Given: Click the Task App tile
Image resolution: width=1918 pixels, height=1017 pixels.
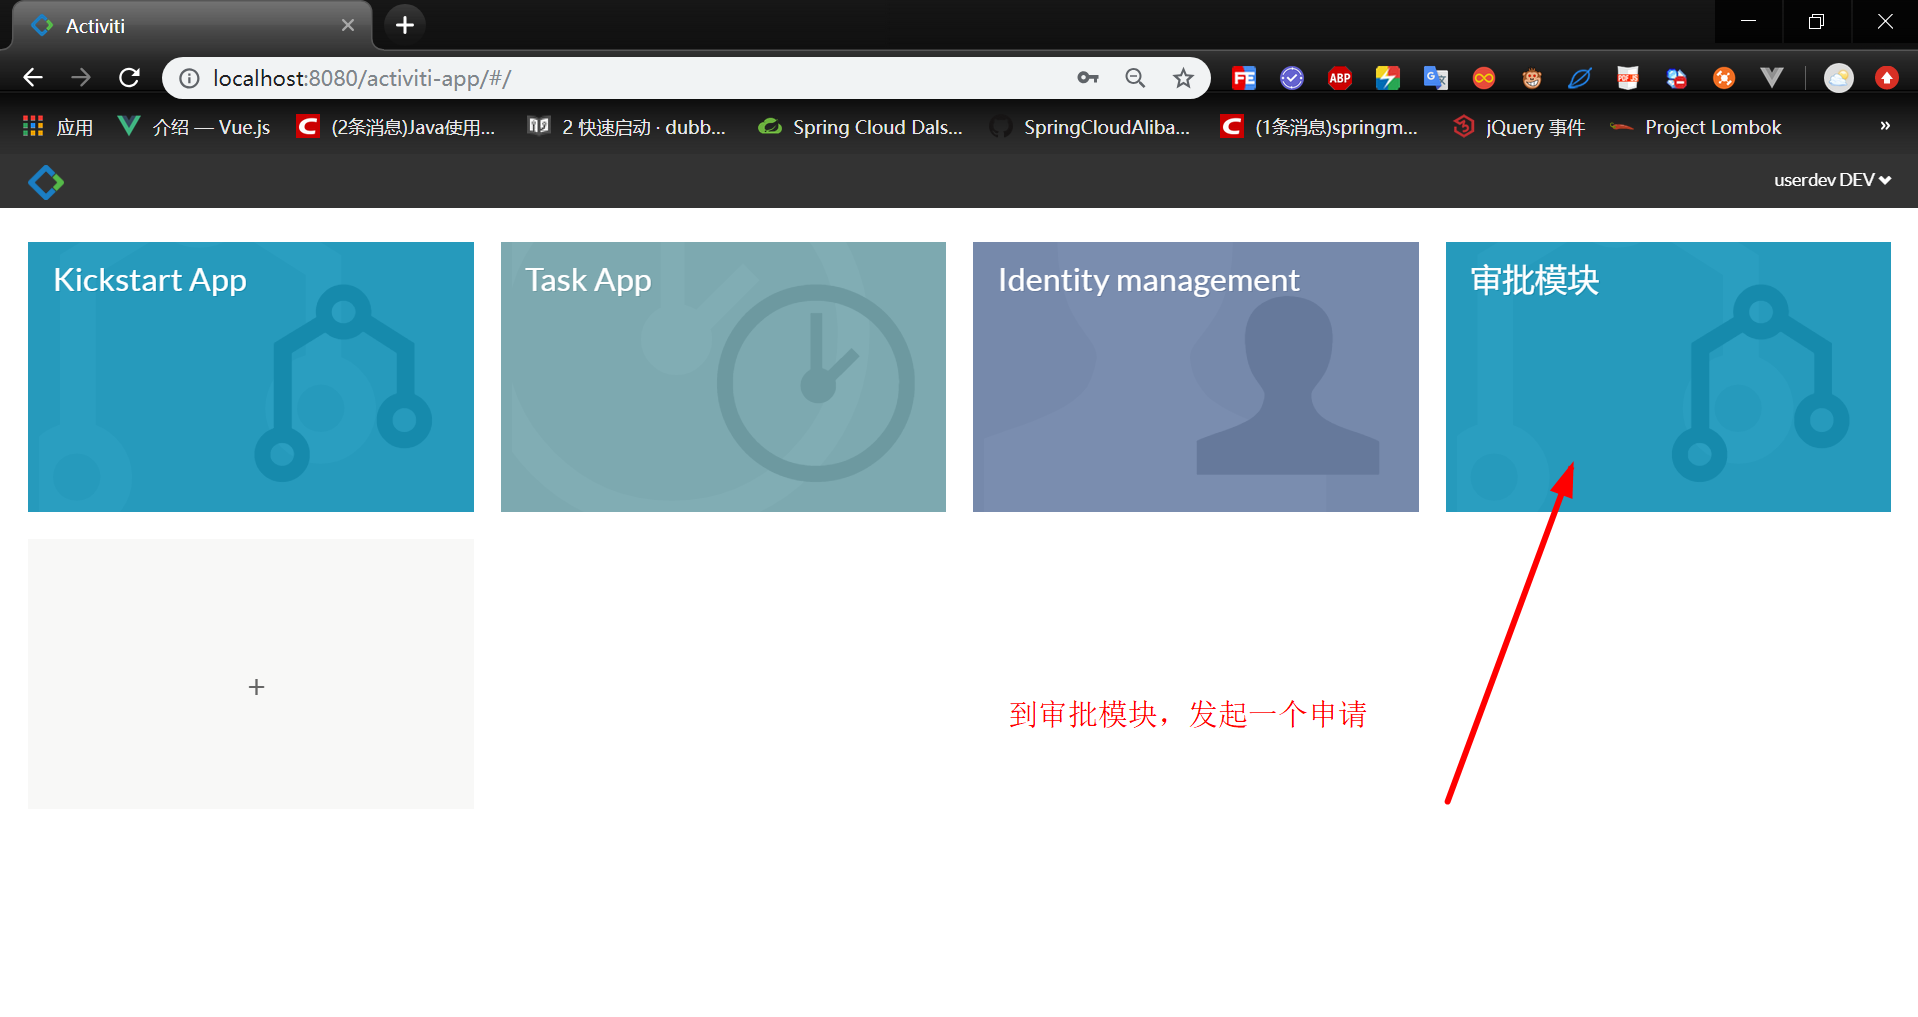Looking at the screenshot, I should [722, 377].
